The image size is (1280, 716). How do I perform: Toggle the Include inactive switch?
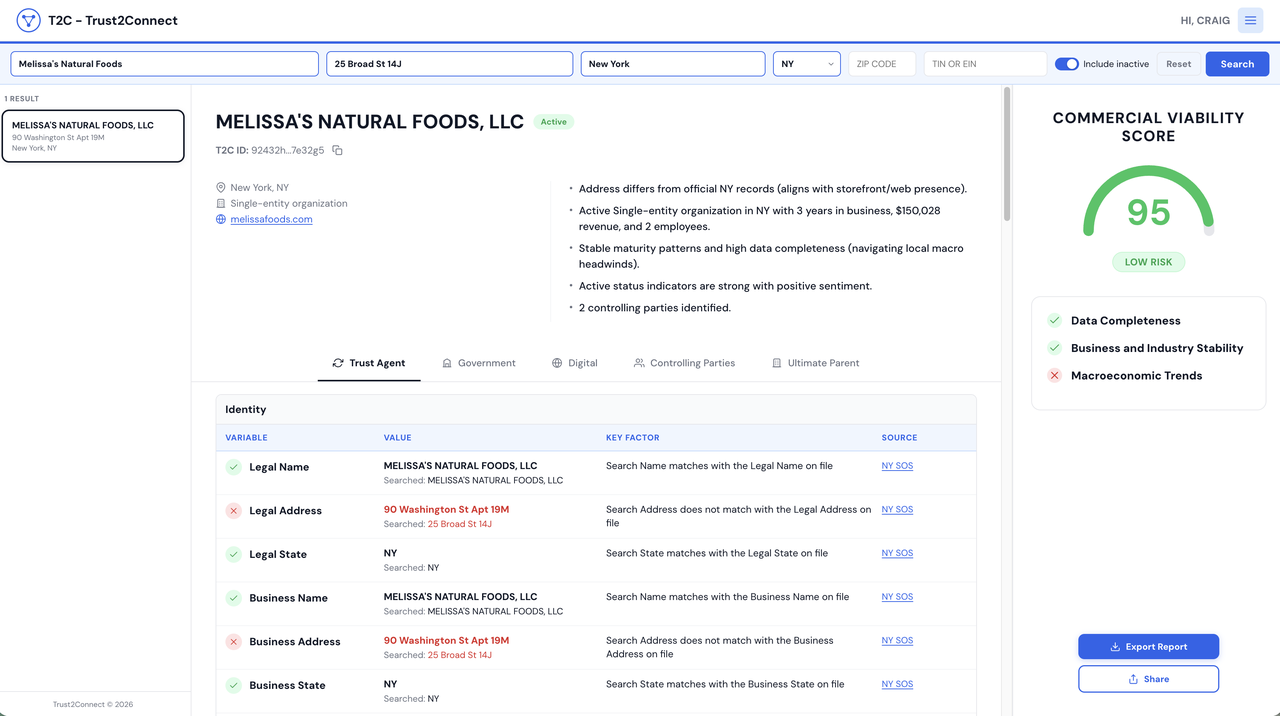pyautogui.click(x=1067, y=64)
